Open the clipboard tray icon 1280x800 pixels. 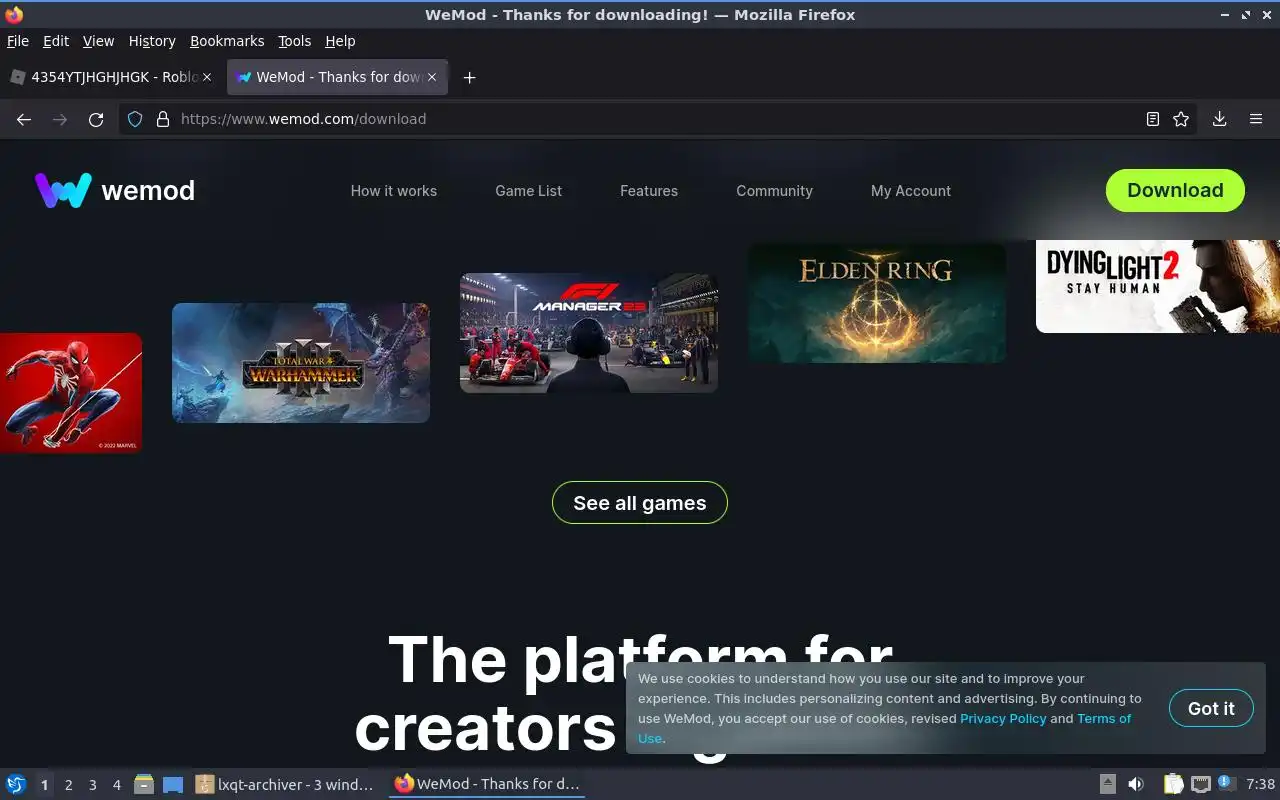tap(1173, 784)
